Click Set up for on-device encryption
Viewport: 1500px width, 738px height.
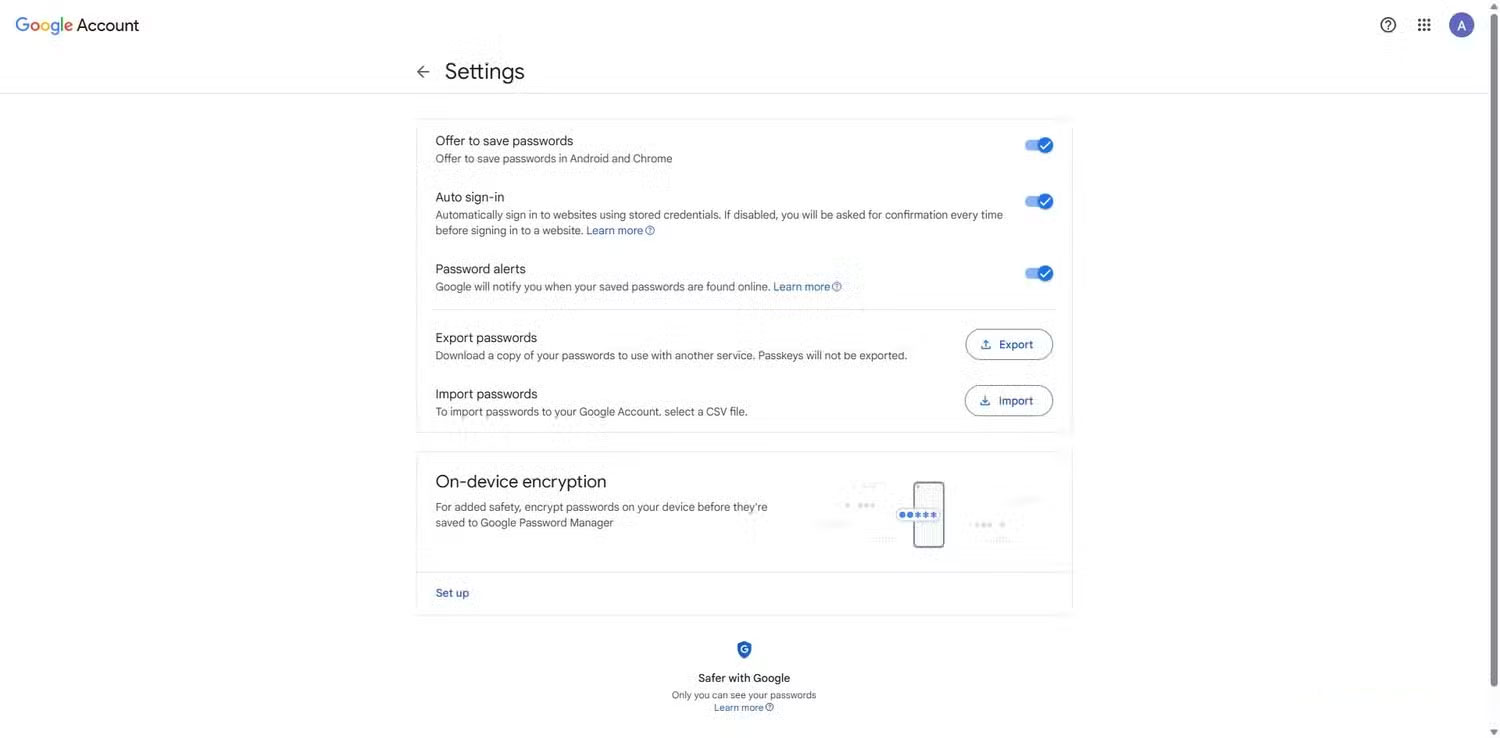click(x=452, y=593)
